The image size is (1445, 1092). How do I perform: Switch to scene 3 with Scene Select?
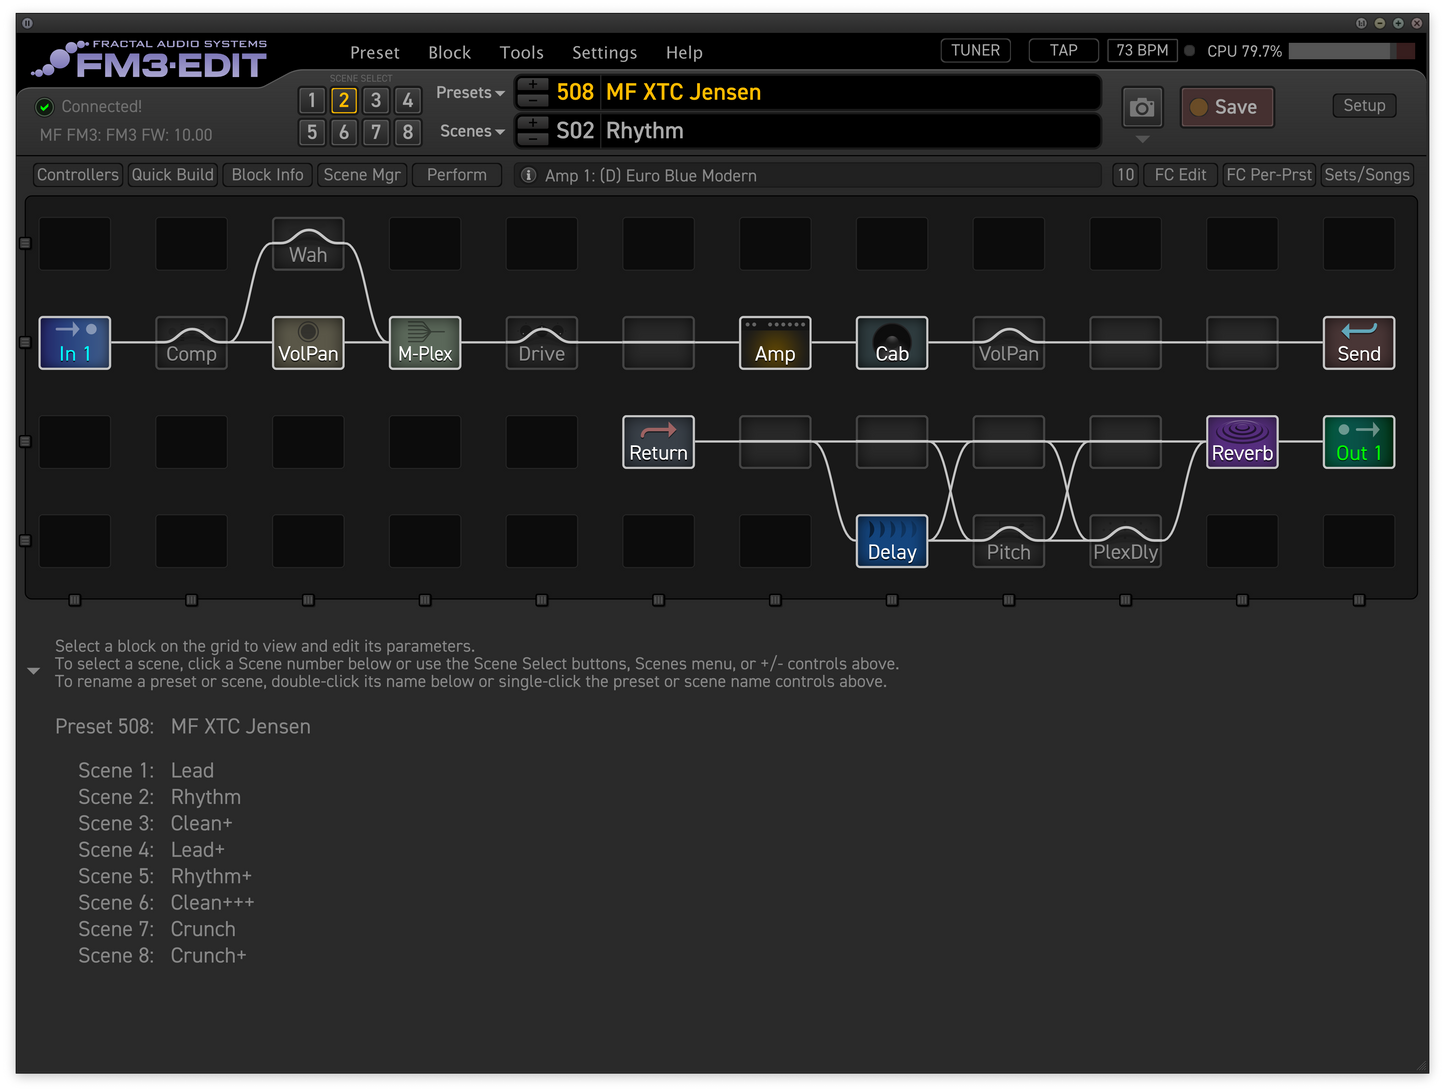point(376,100)
